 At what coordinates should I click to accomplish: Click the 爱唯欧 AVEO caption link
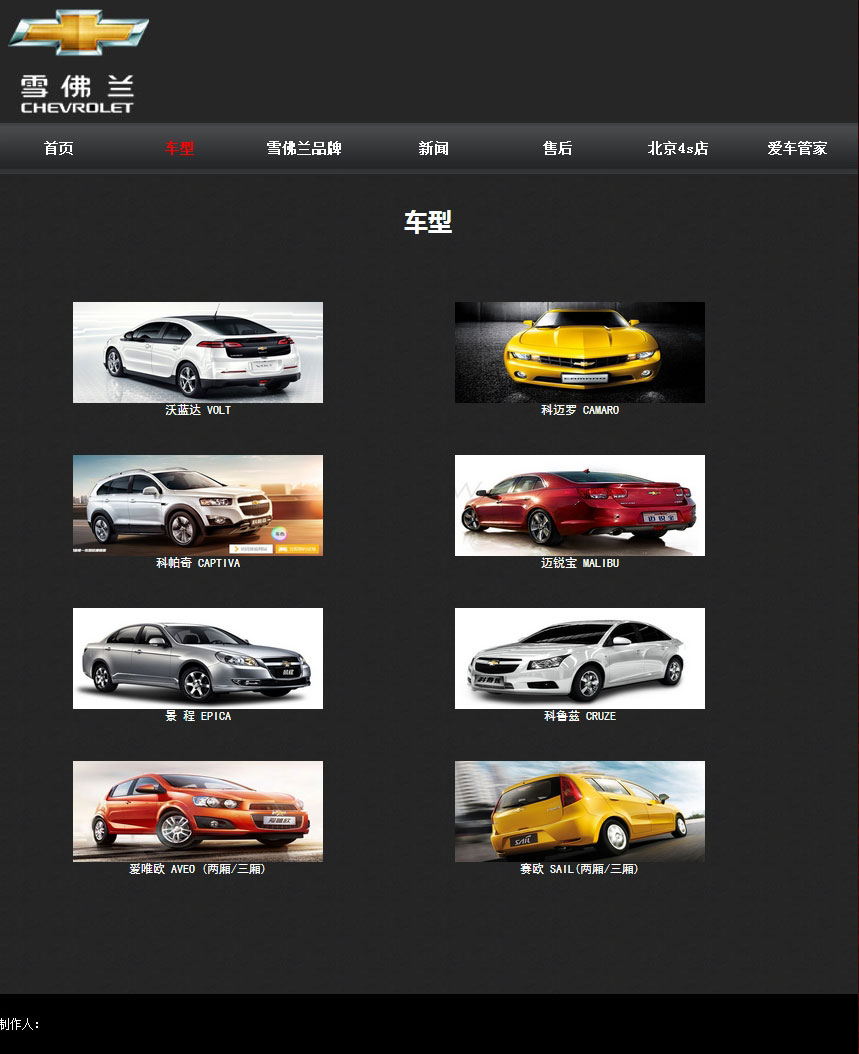(x=198, y=869)
